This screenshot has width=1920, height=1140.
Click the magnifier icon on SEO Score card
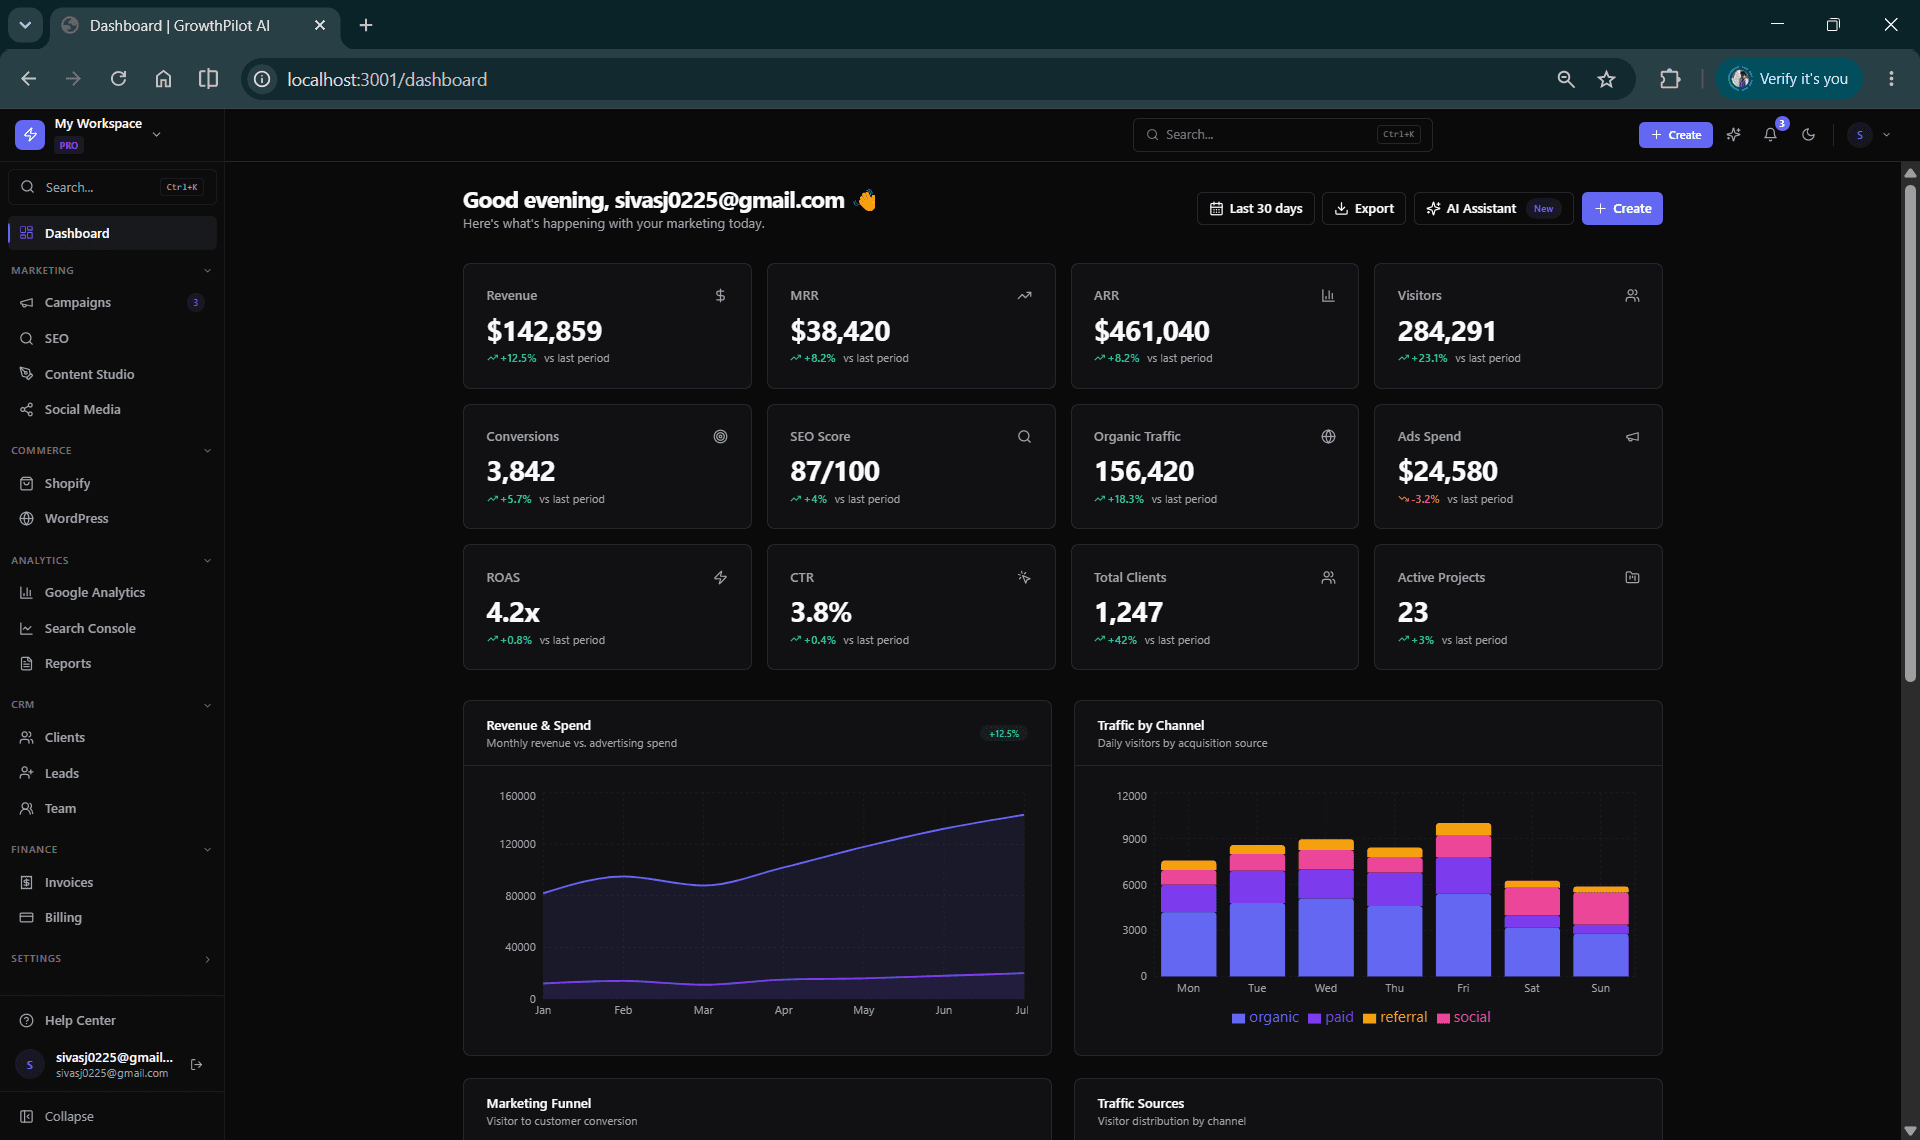pos(1024,437)
